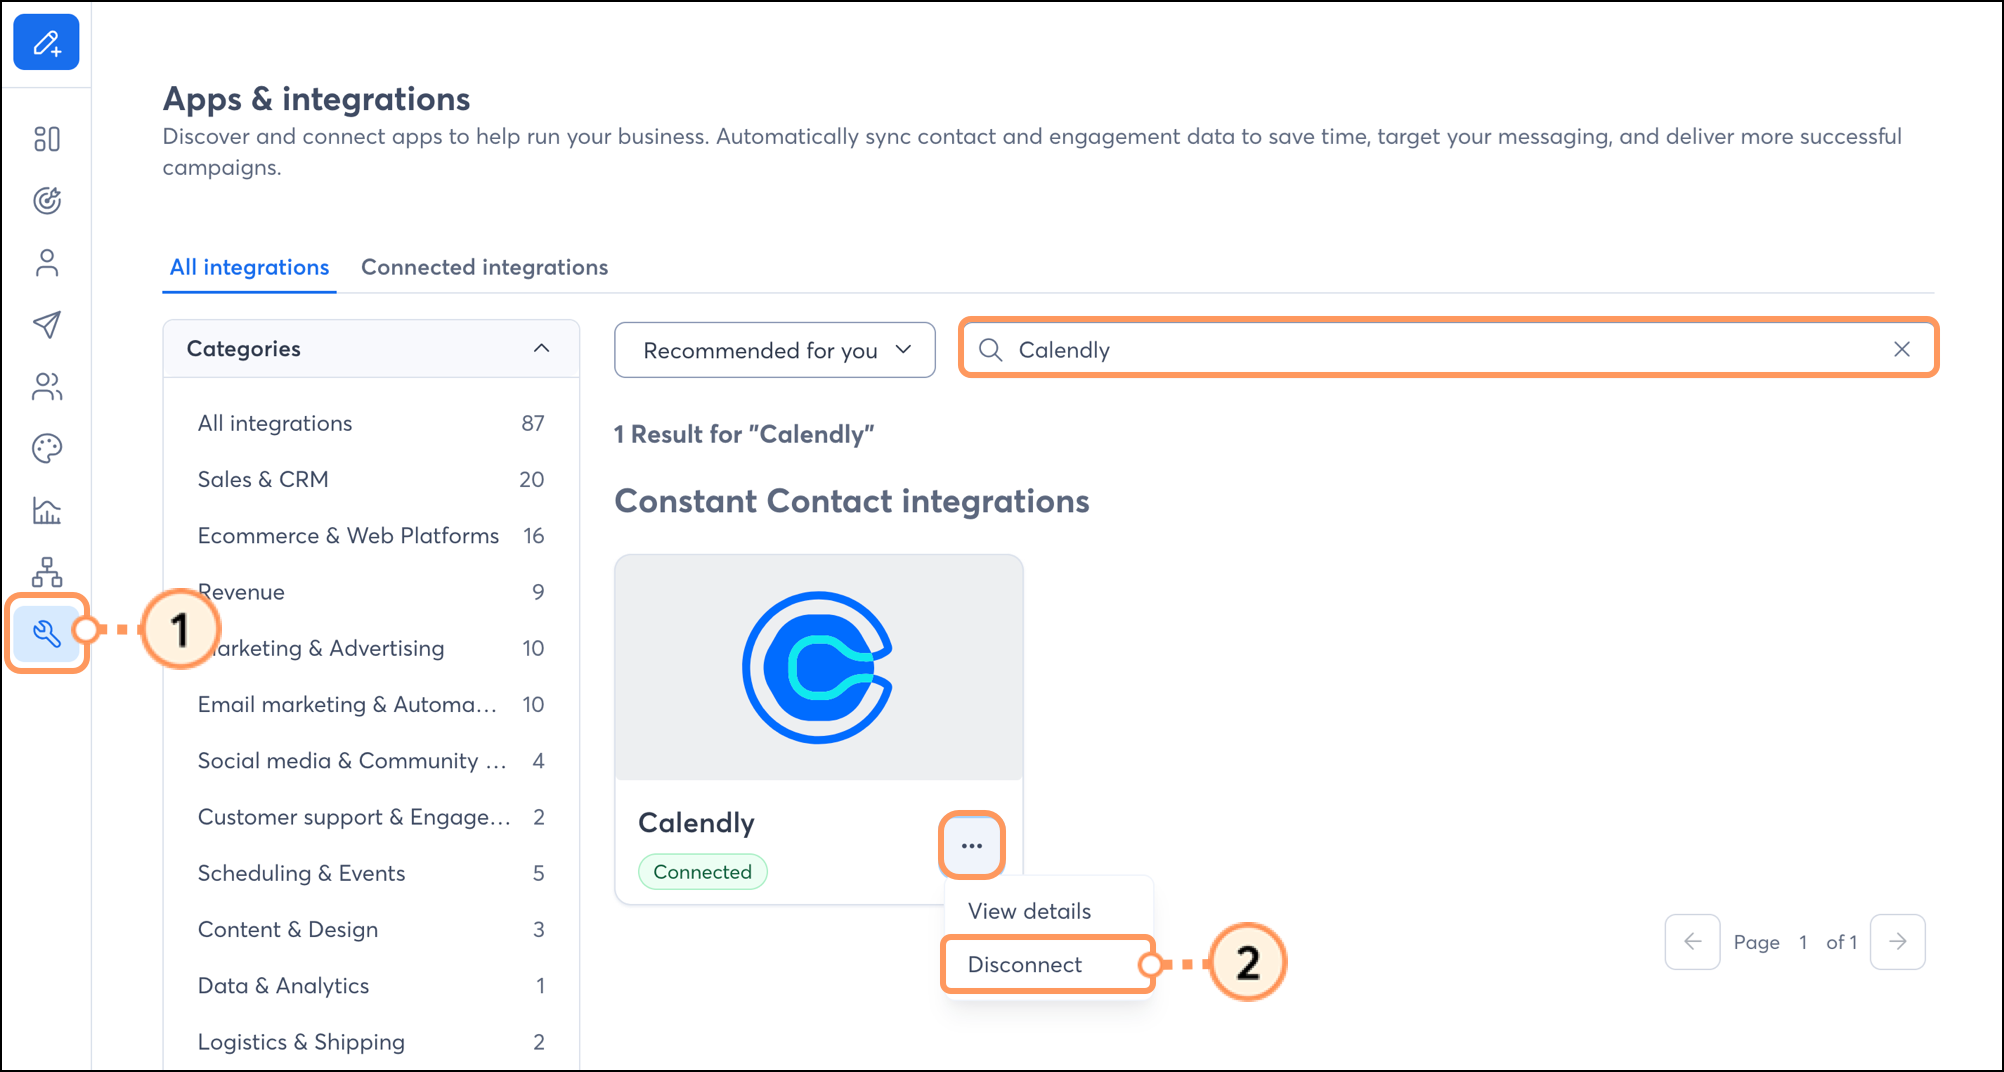
Task: Open the Automation hierarchy icon in sidebar
Action: pyautogui.click(x=47, y=572)
